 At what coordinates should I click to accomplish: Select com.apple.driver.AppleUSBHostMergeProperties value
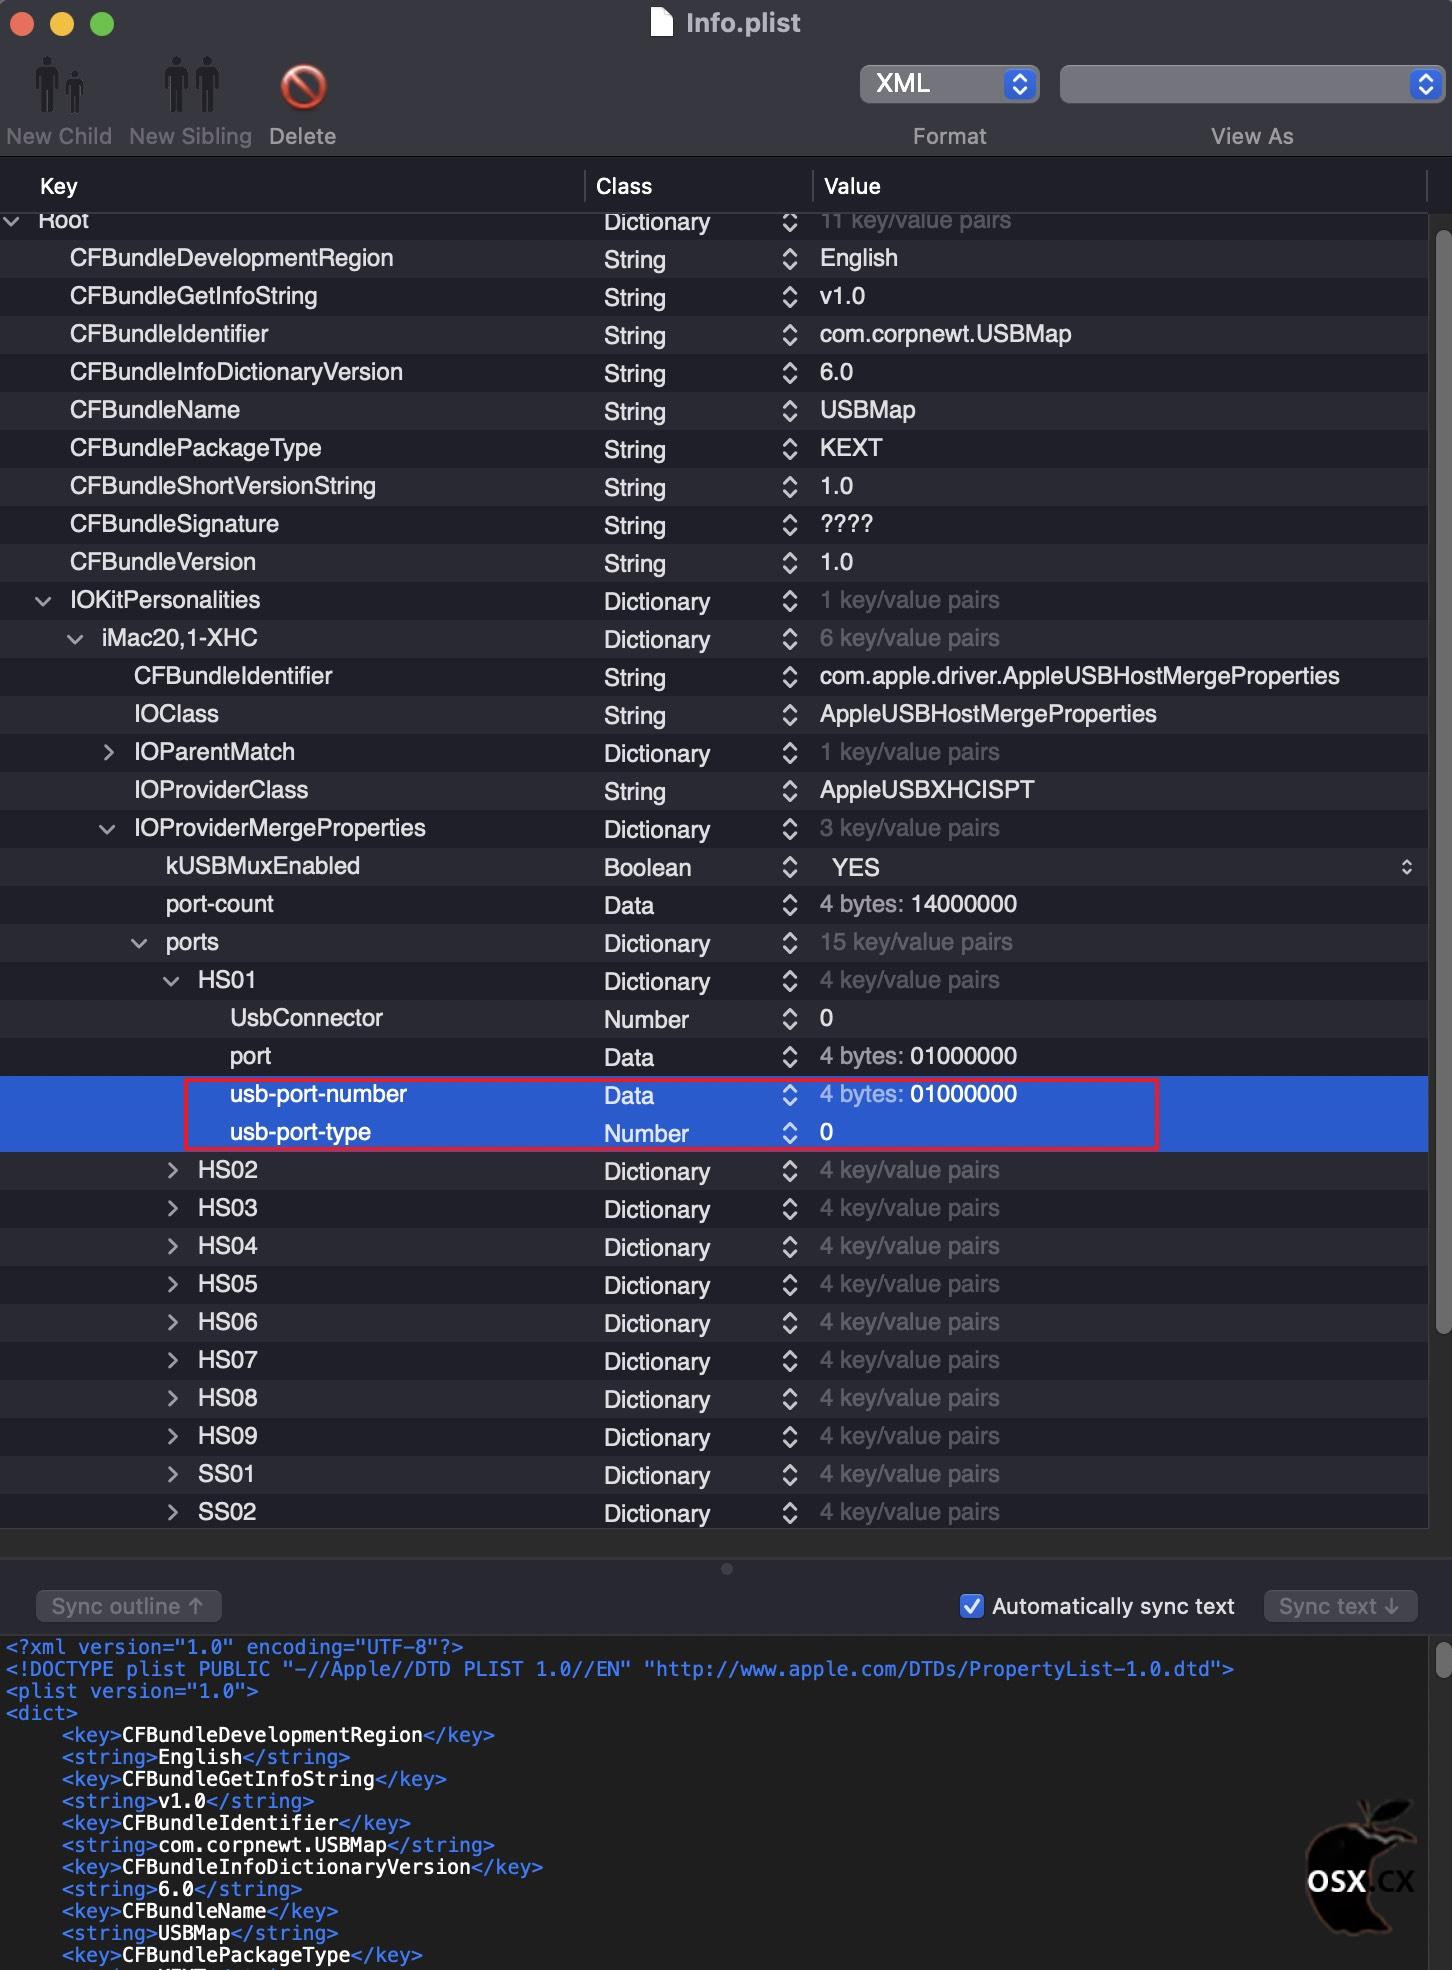pyautogui.click(x=1079, y=676)
